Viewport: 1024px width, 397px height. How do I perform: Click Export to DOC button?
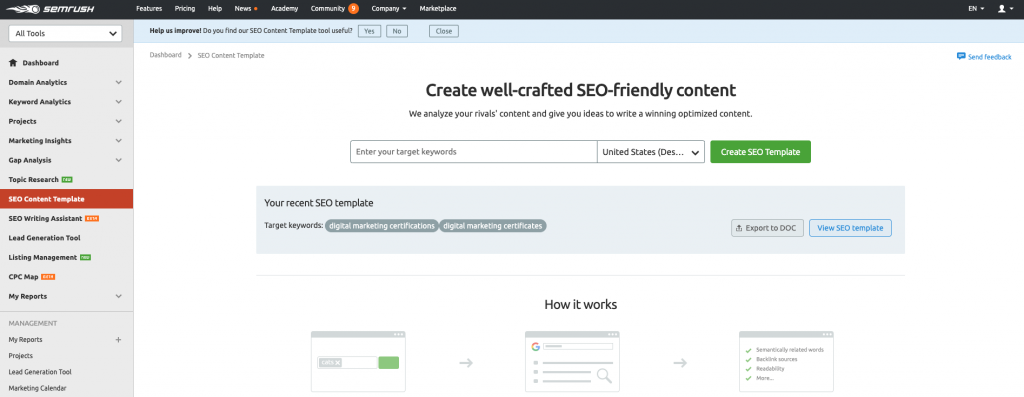click(x=767, y=228)
